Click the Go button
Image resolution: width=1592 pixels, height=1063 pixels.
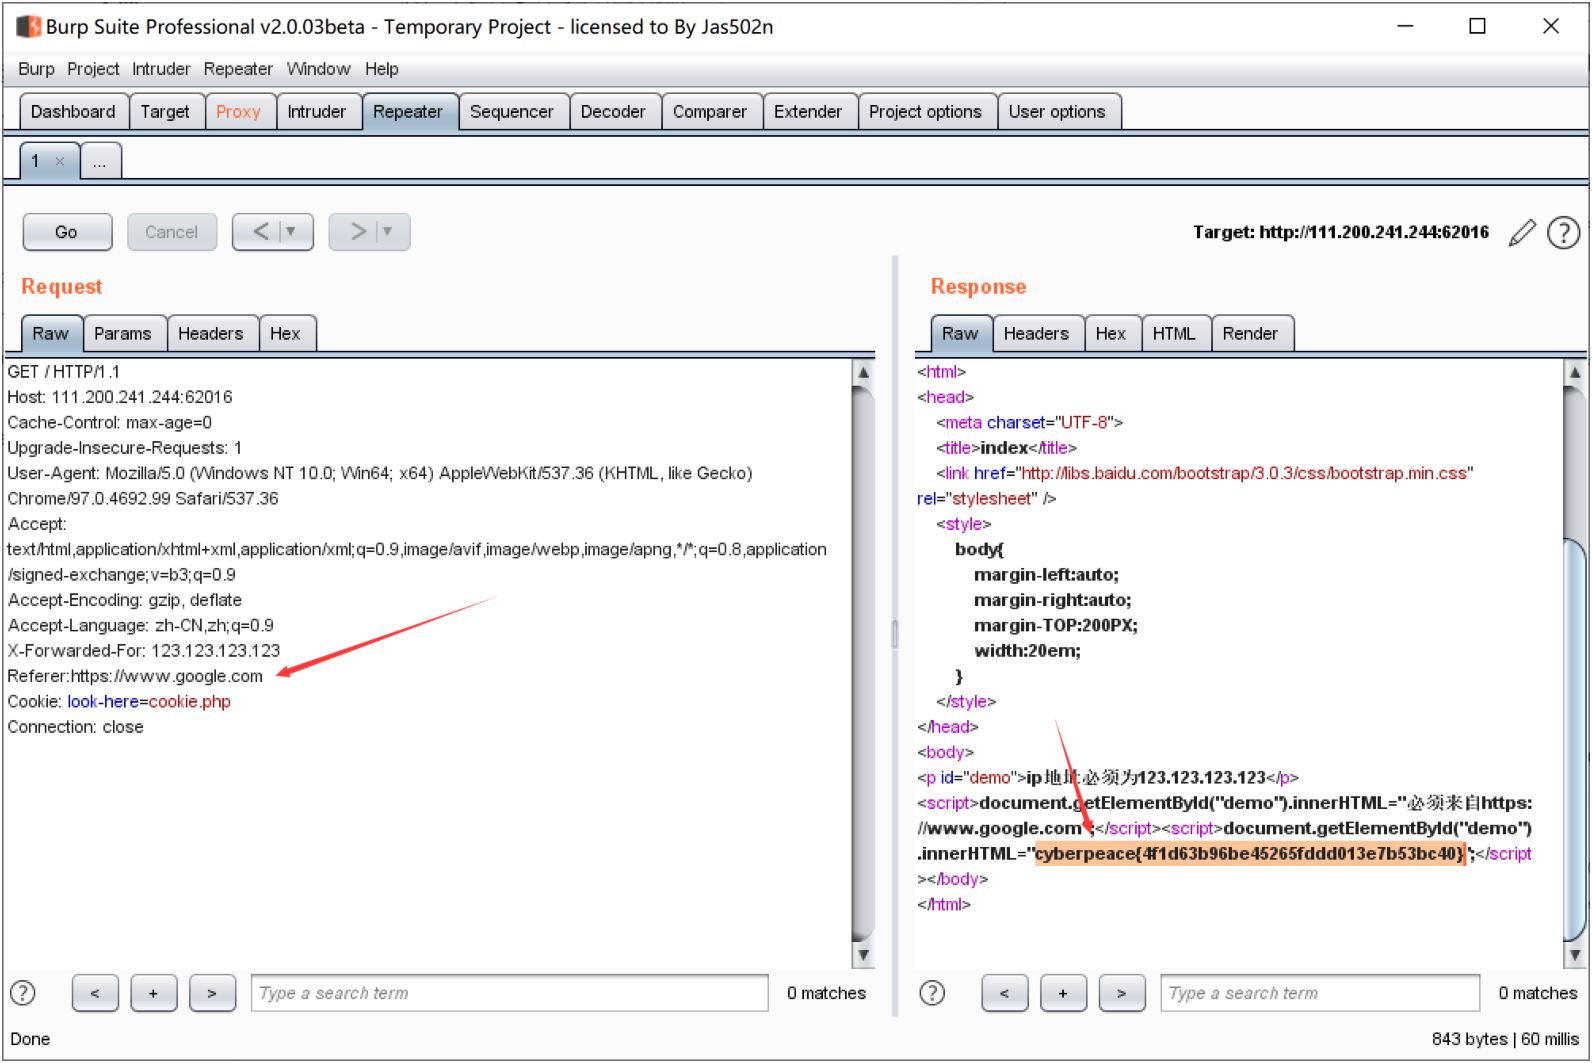(x=67, y=232)
